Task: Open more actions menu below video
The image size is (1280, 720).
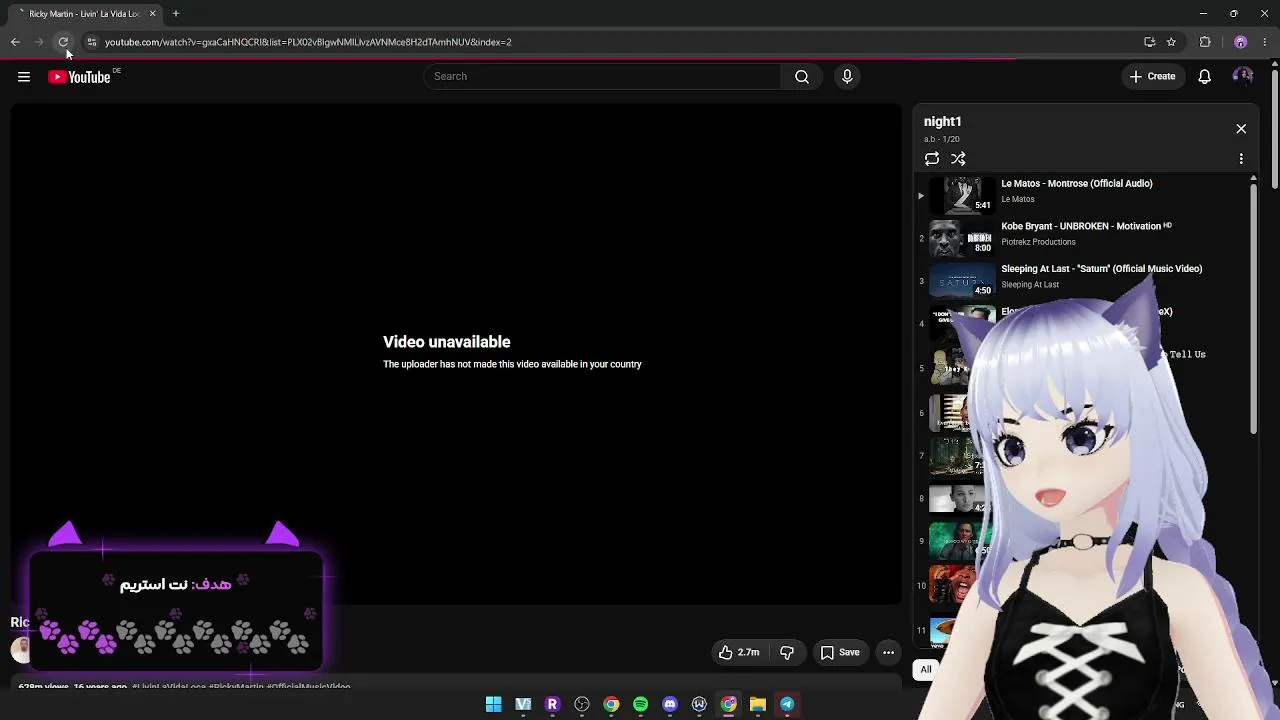Action: 888,653
